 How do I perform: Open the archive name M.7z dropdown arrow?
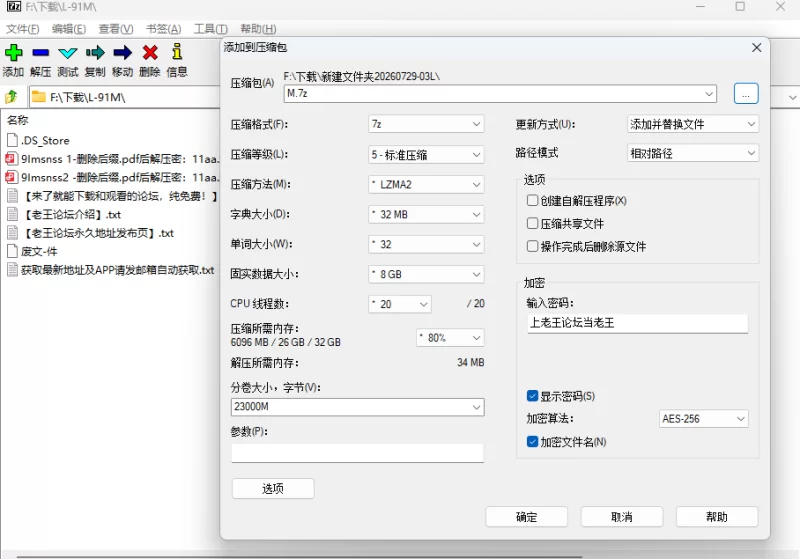pos(709,93)
